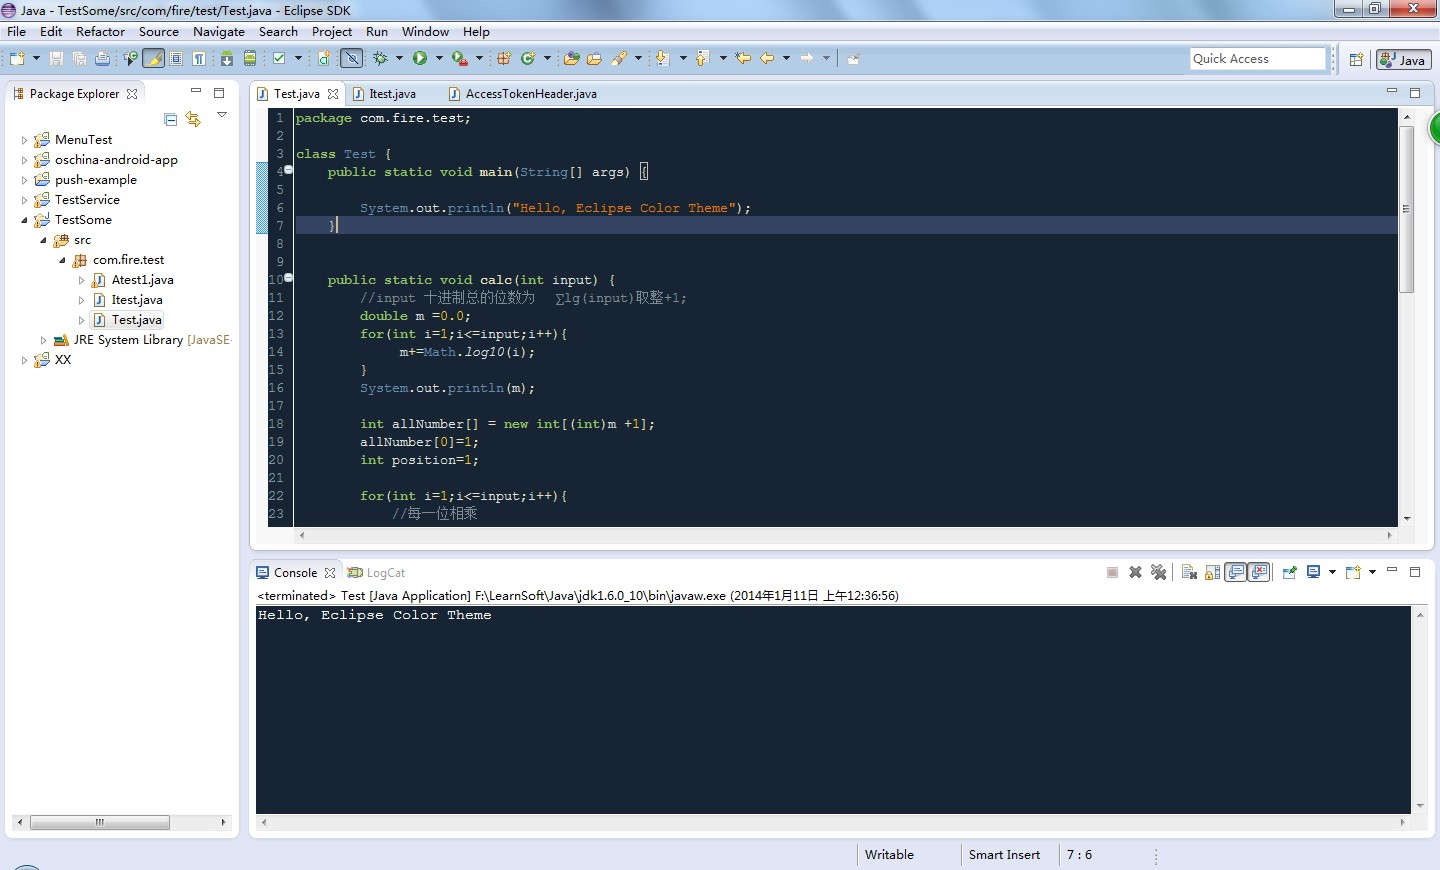The width and height of the screenshot is (1440, 870).
Task: Expand the oschina-android-app project
Action: click(x=25, y=160)
